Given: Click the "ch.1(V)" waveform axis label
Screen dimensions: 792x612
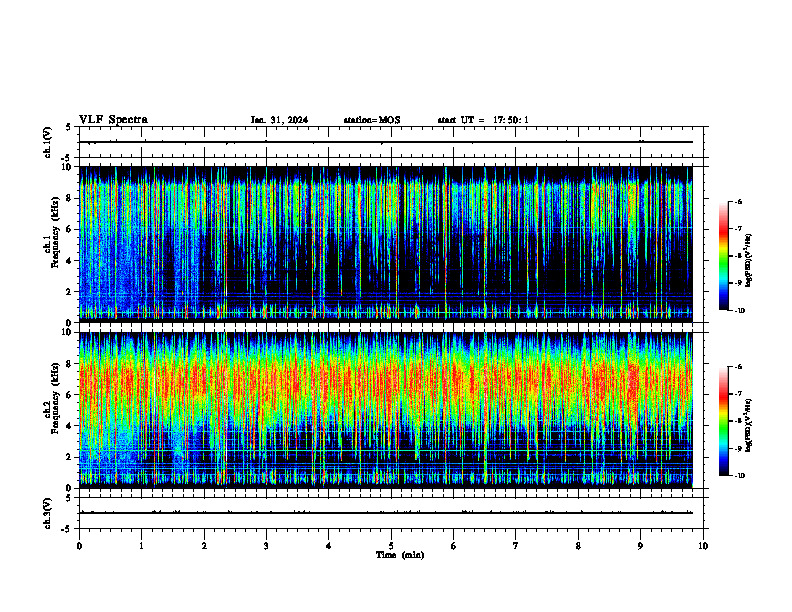Looking at the screenshot, I should click(48, 142).
